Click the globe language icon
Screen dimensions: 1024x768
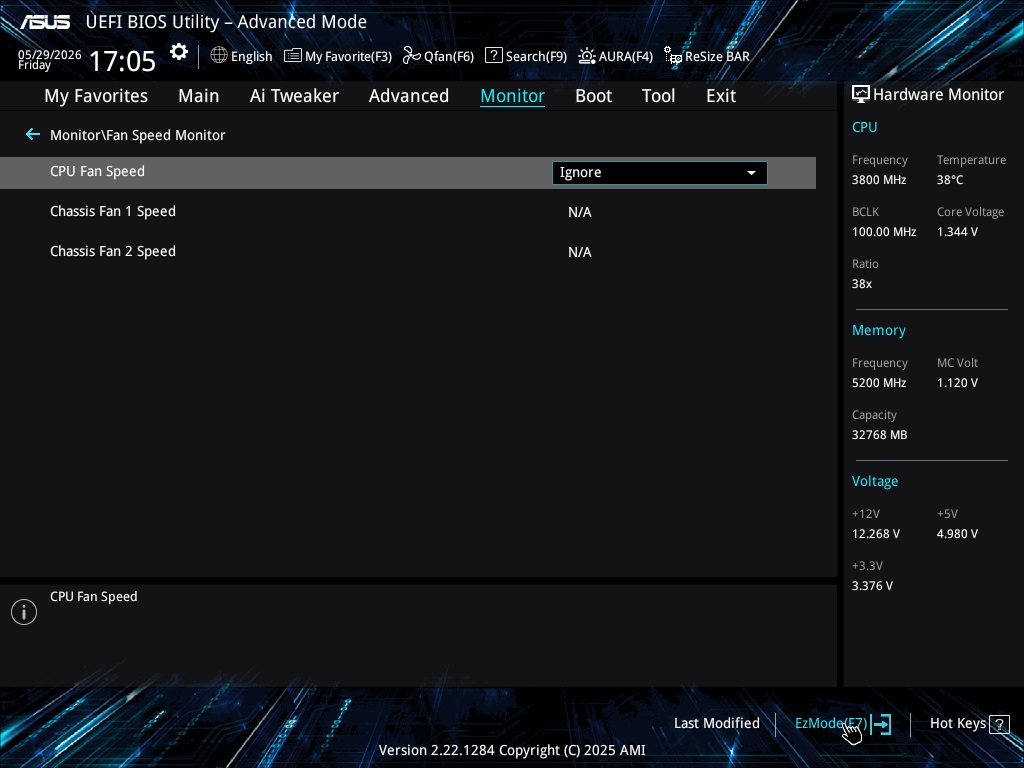pyautogui.click(x=219, y=56)
